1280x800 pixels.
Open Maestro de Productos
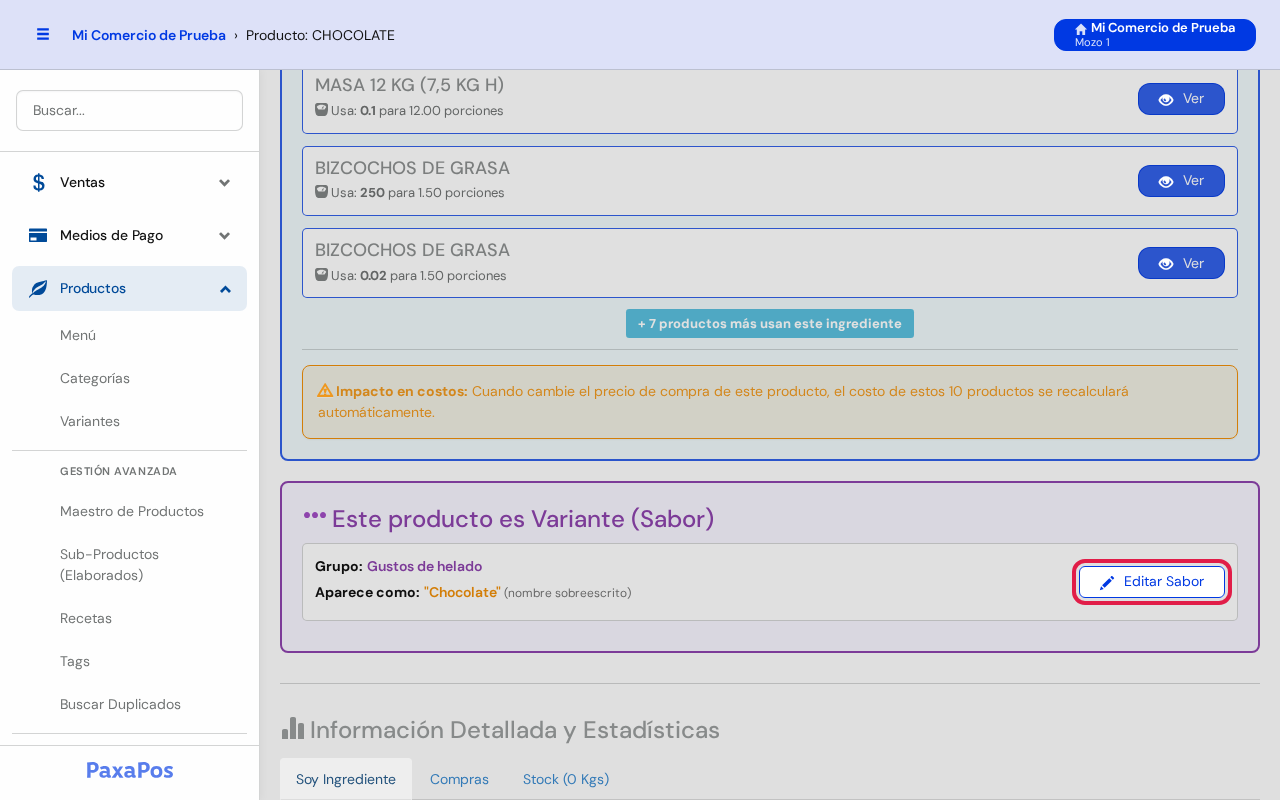[x=132, y=511]
